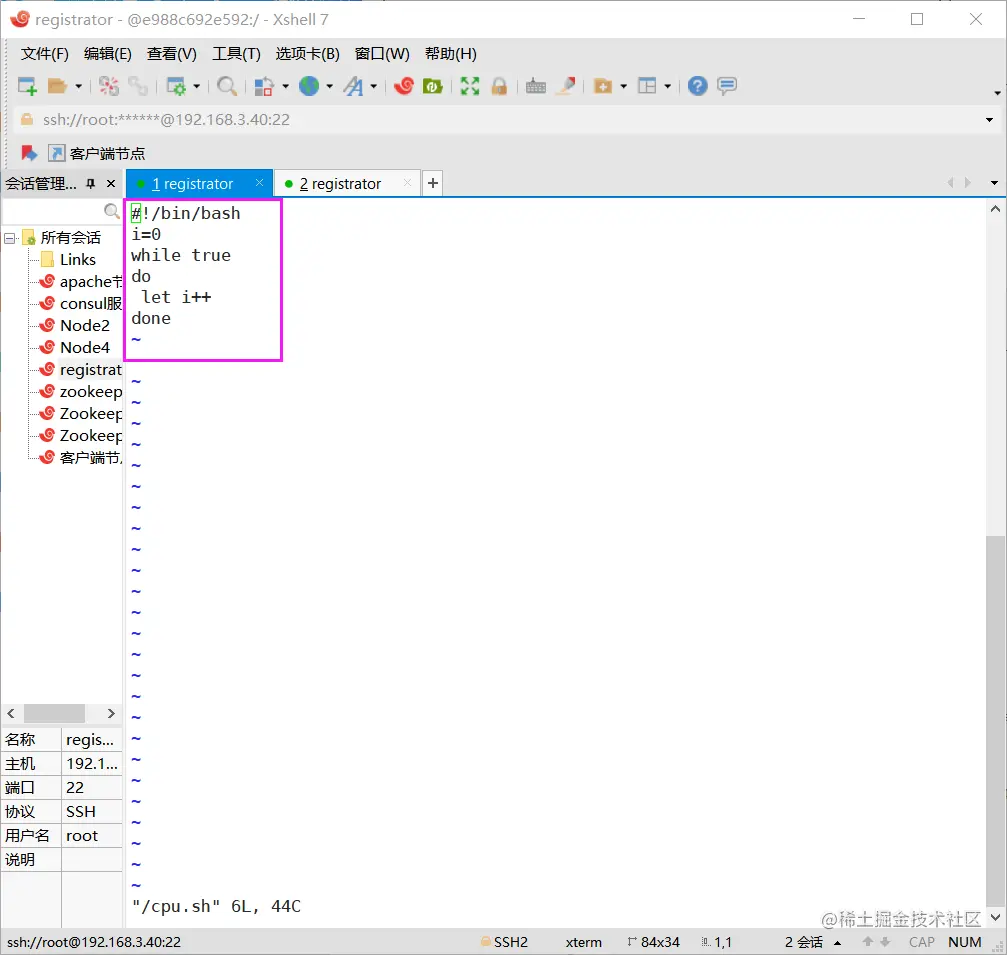Click the color scheme toolbar icon
Image resolution: width=1007 pixels, height=955 pixels.
coord(264,85)
